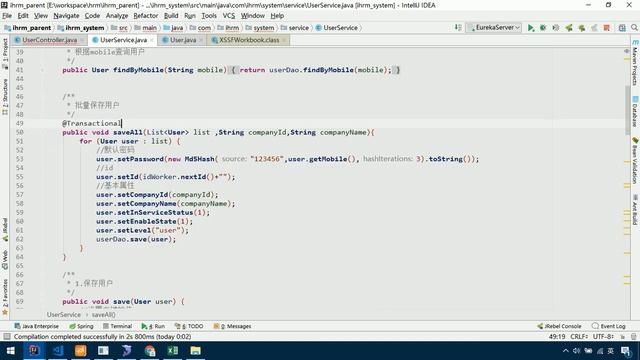Open the Build menu
This screenshot has height=360, width=640.
point(171,16)
